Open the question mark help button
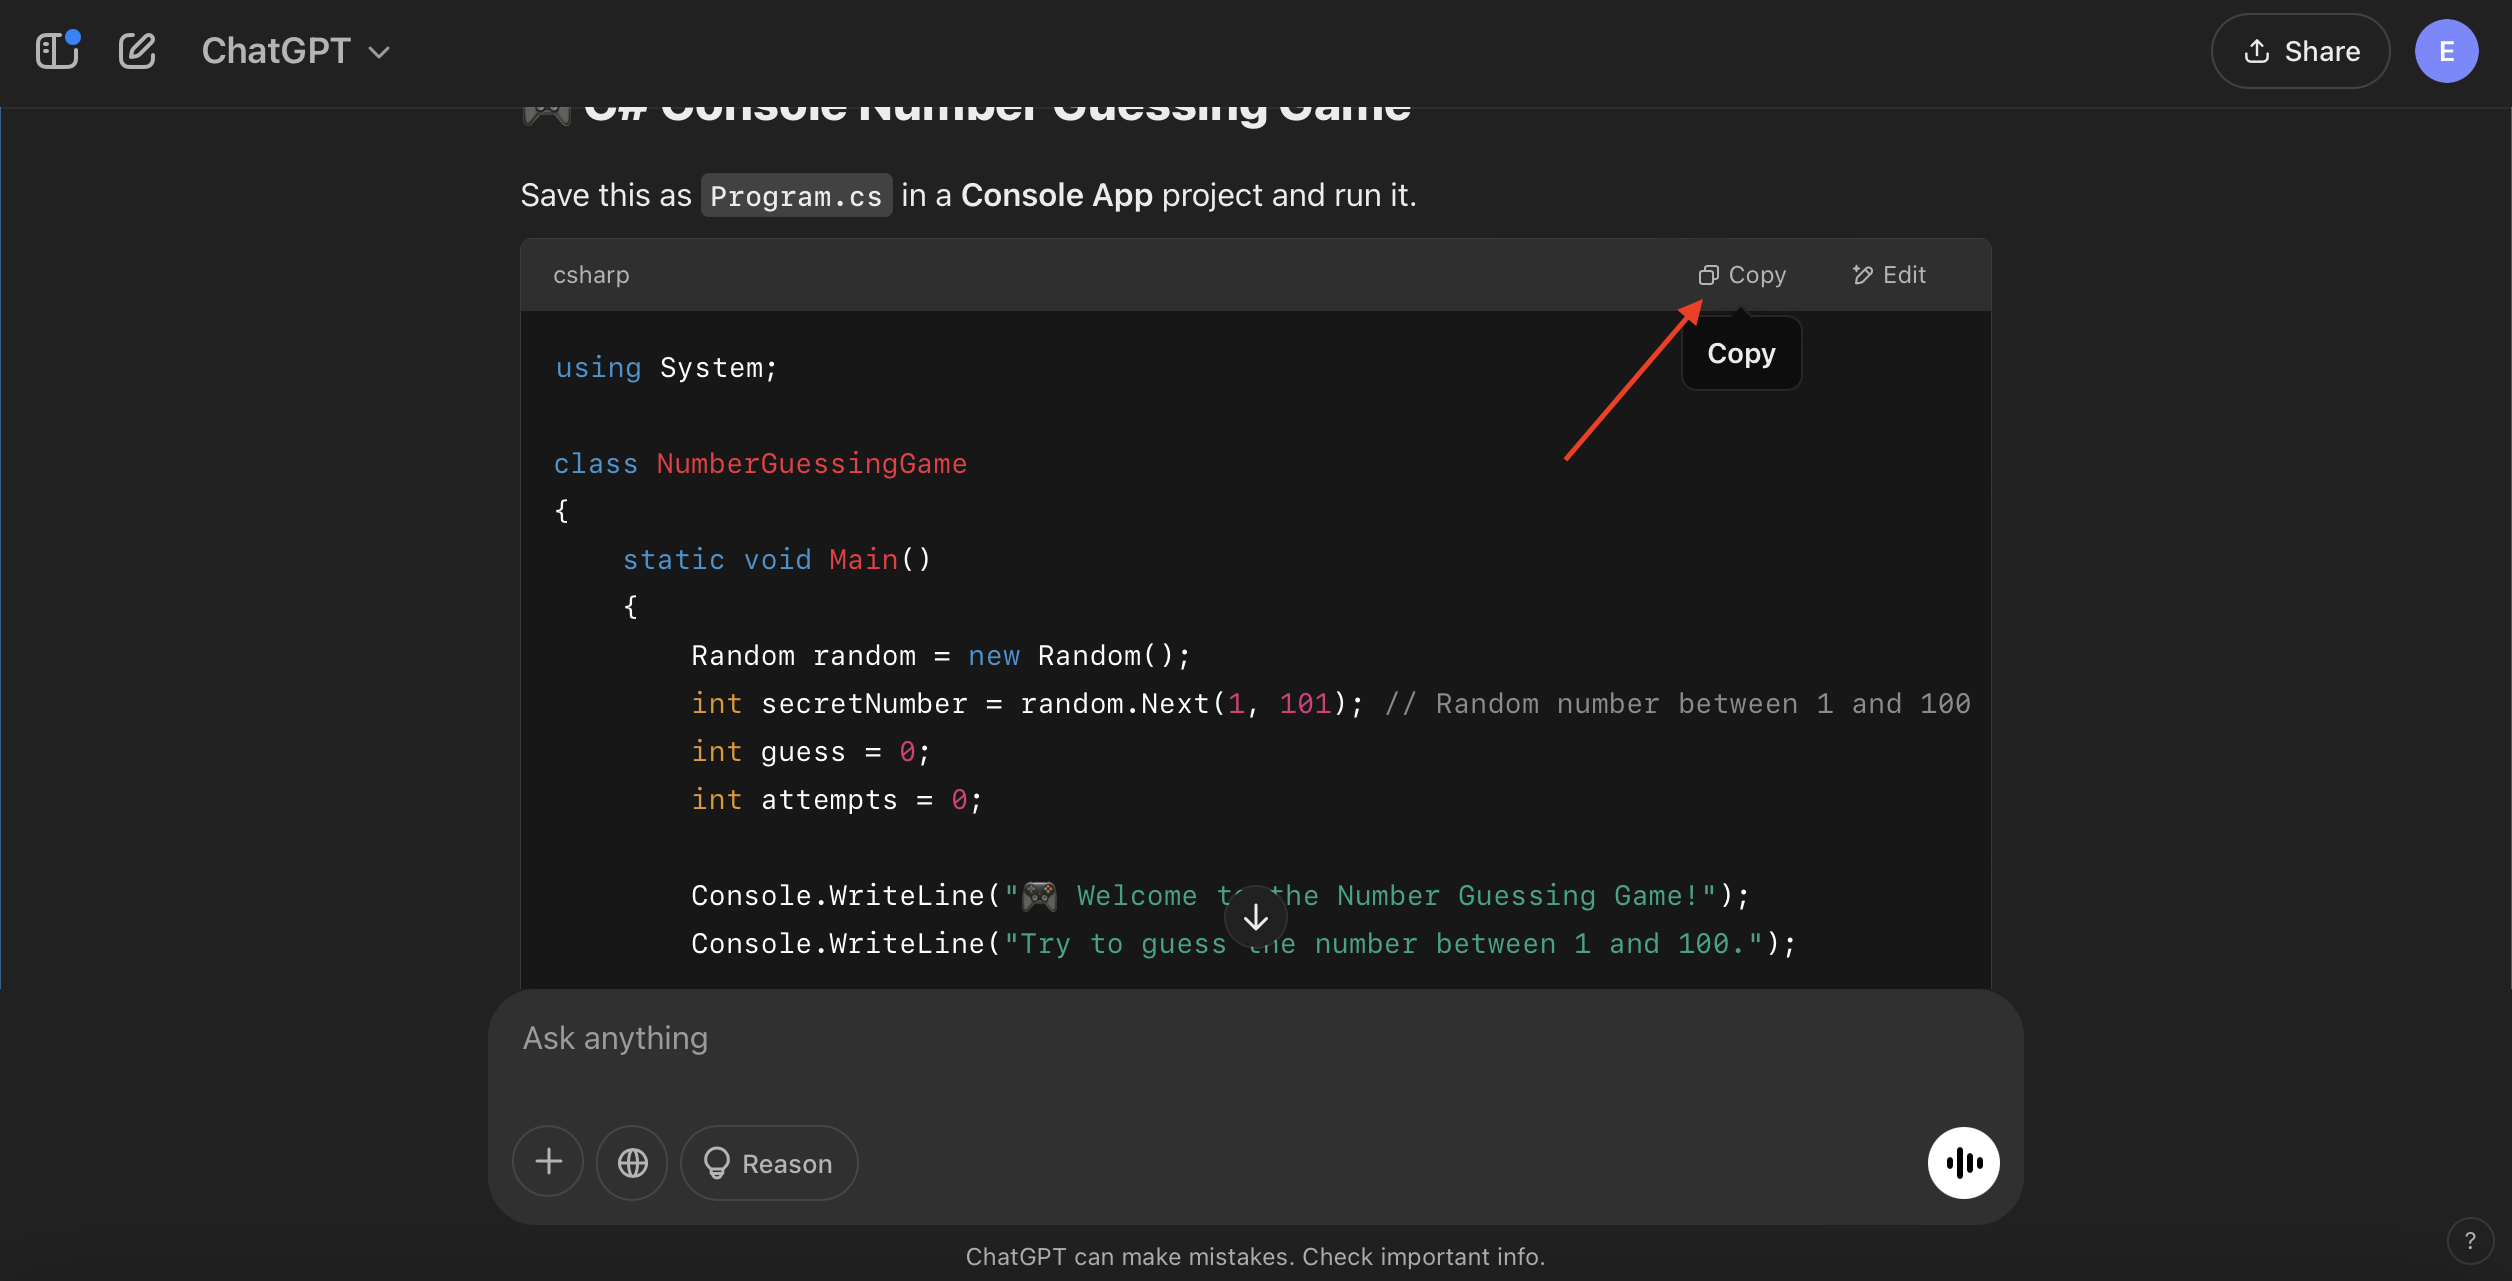This screenshot has height=1281, width=2512. pyautogui.click(x=2470, y=1241)
